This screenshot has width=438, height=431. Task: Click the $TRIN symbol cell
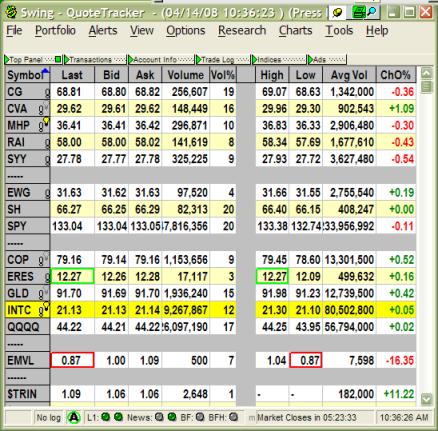coord(27,394)
